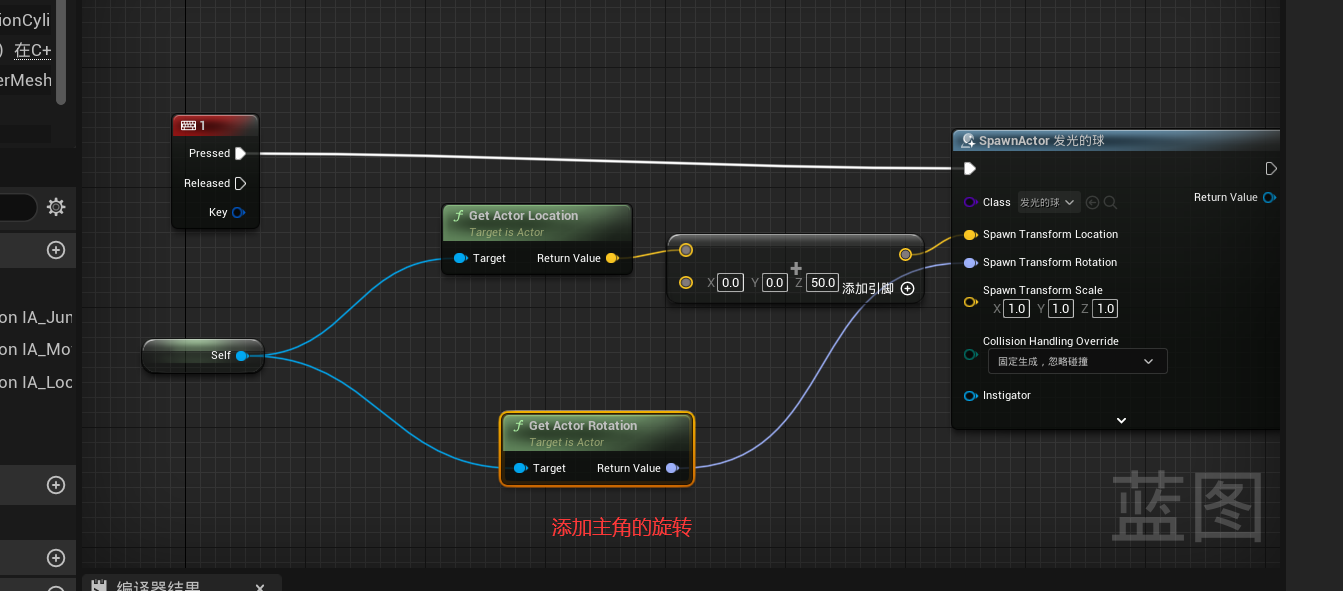The height and width of the screenshot is (591, 1343).
Task: Click the Class input pin on SpawnActor
Action: click(x=970, y=202)
